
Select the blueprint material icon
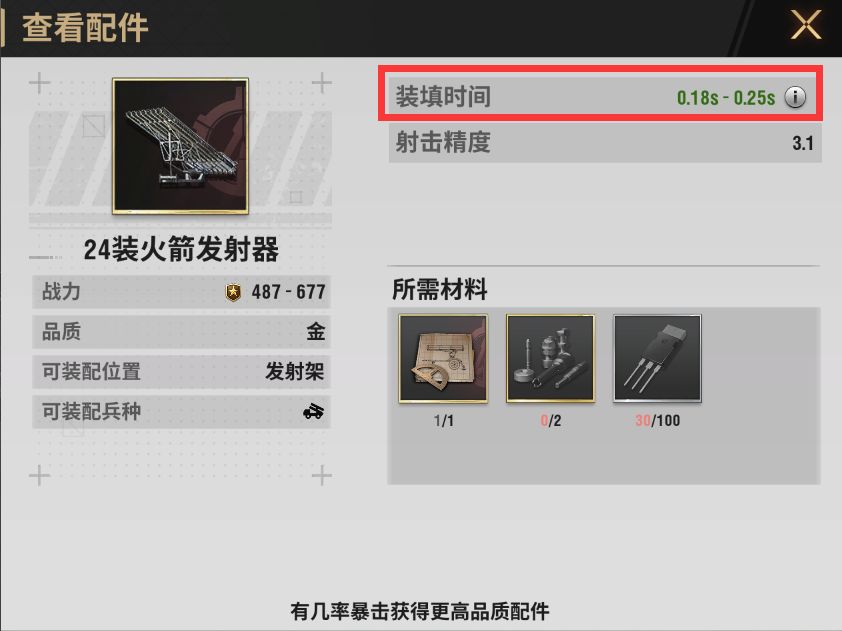coord(443,358)
